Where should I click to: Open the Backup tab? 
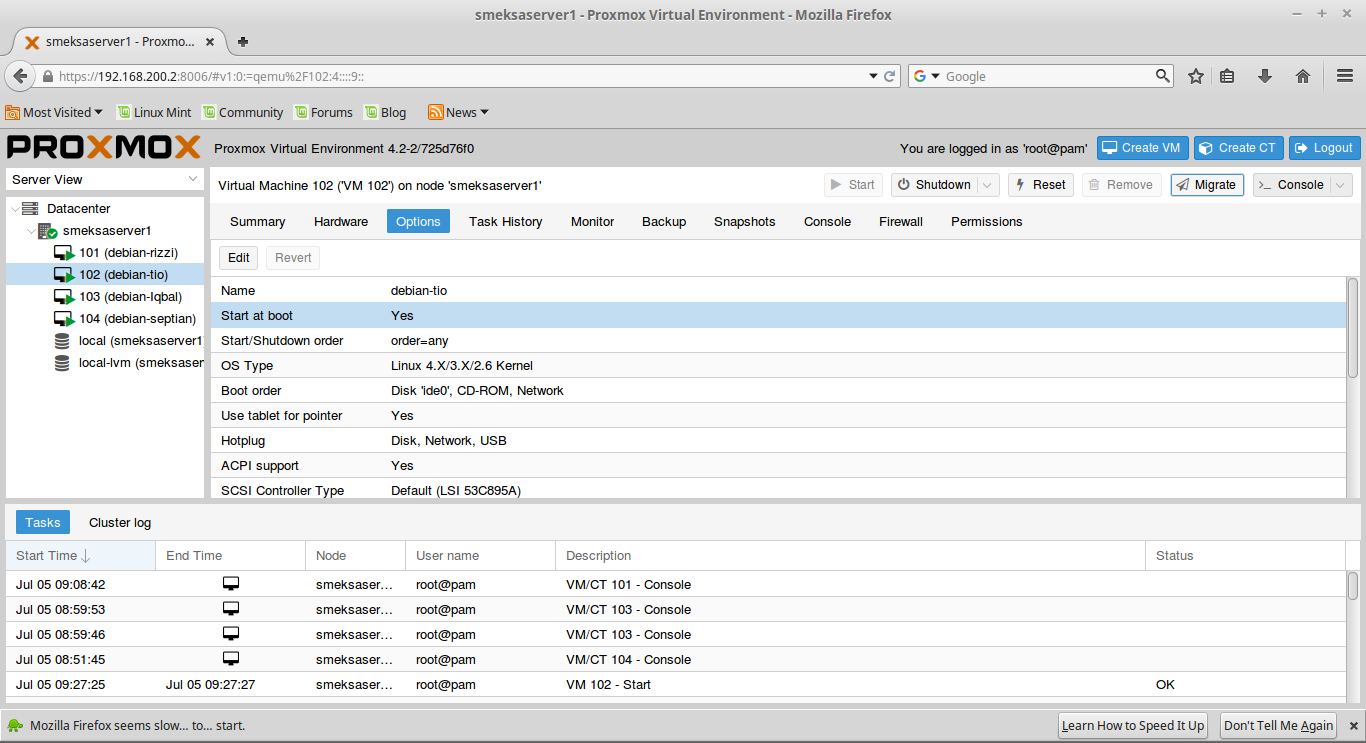[664, 222]
